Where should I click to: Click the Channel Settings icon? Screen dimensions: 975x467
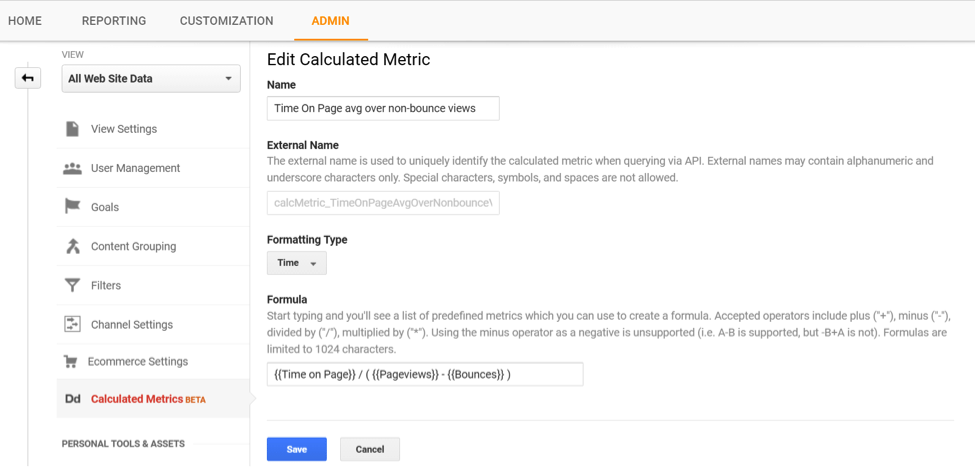coord(72,324)
